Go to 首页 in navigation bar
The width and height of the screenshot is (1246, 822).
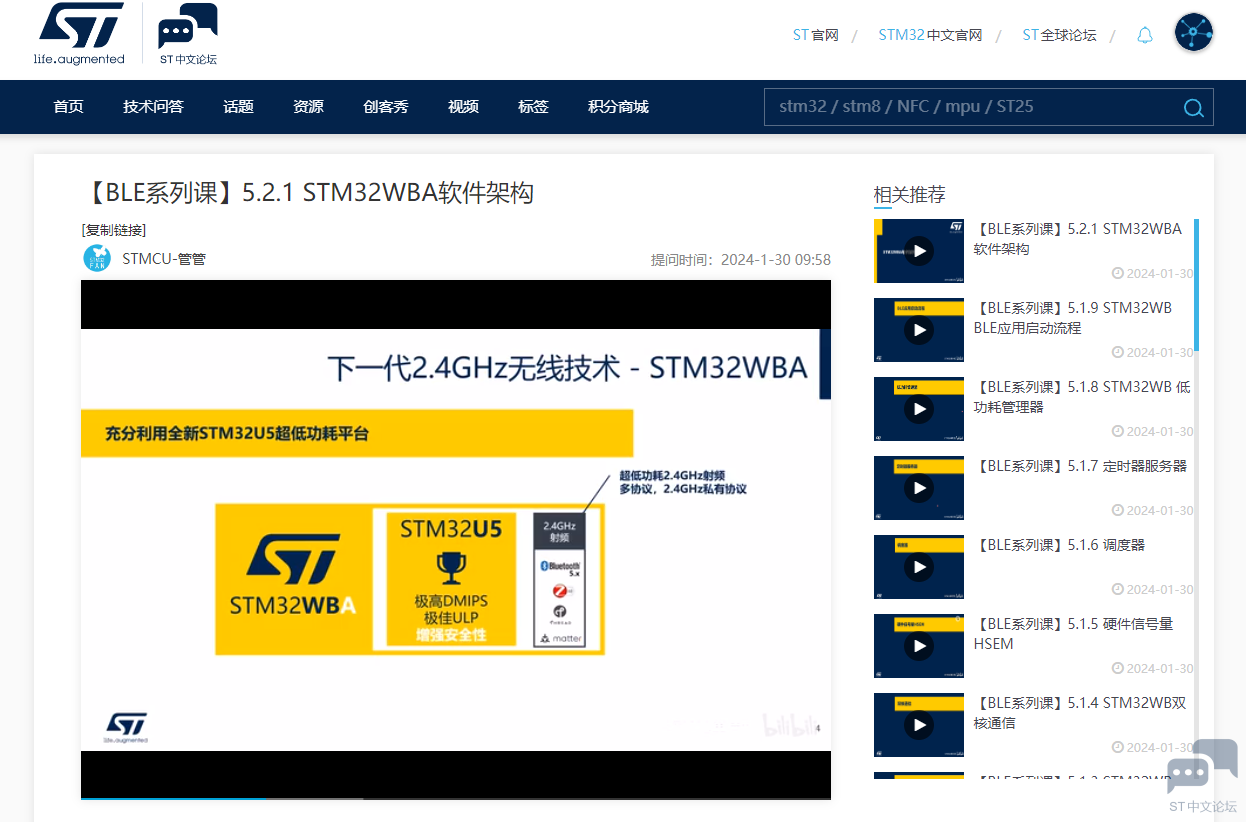point(68,107)
